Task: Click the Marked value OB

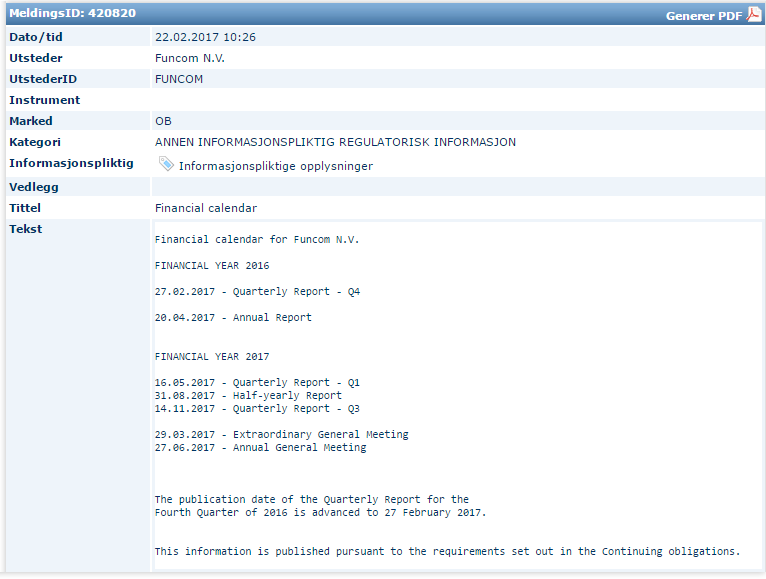Action: tap(163, 121)
